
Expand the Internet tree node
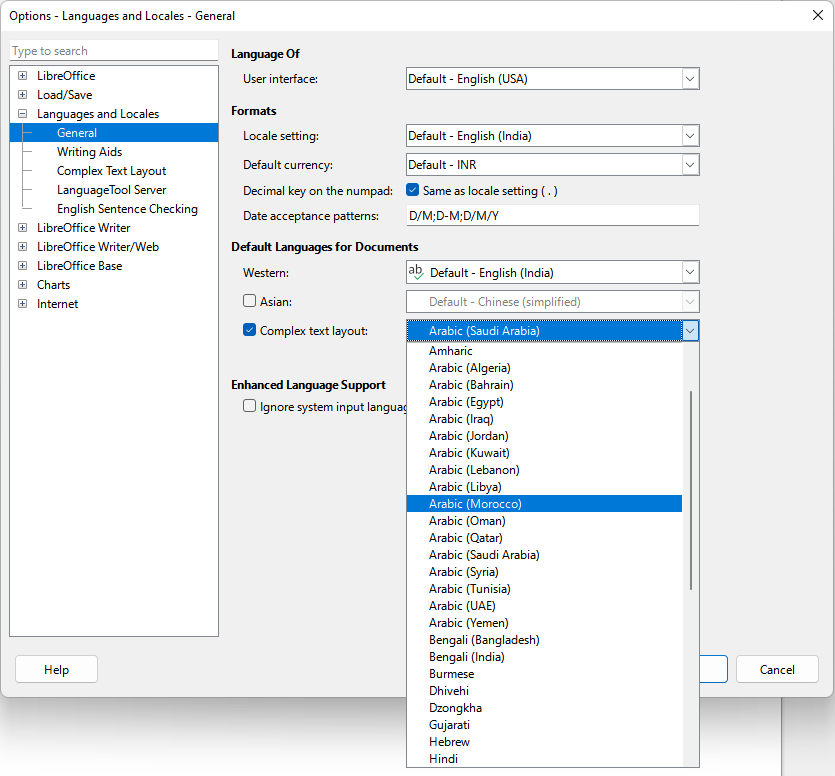[x=22, y=304]
